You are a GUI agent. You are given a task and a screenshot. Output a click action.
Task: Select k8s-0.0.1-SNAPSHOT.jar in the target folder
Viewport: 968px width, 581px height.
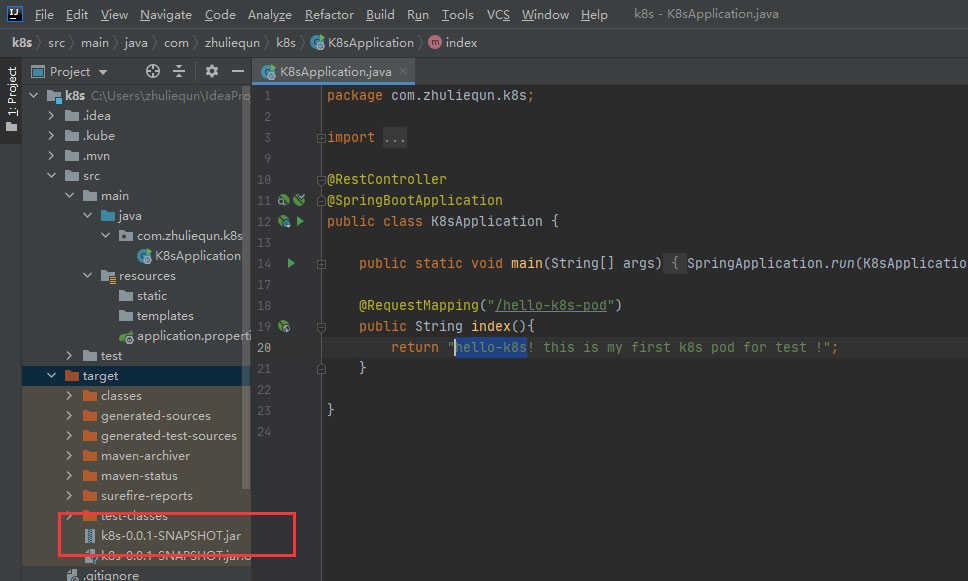pyautogui.click(x=170, y=536)
